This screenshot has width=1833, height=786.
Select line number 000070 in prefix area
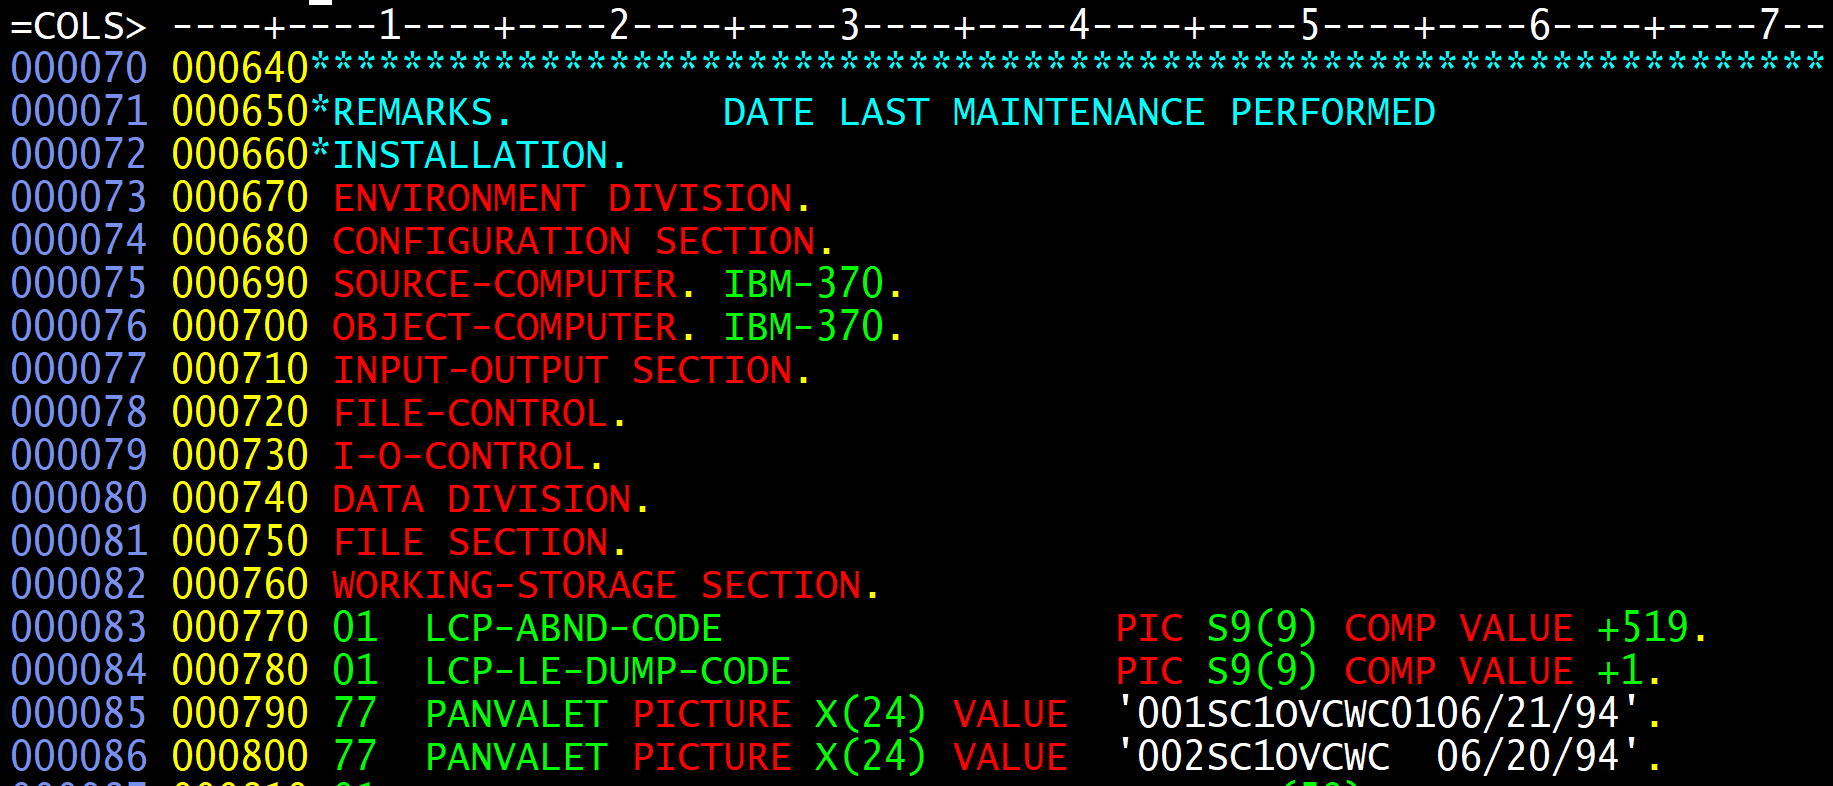click(79, 69)
